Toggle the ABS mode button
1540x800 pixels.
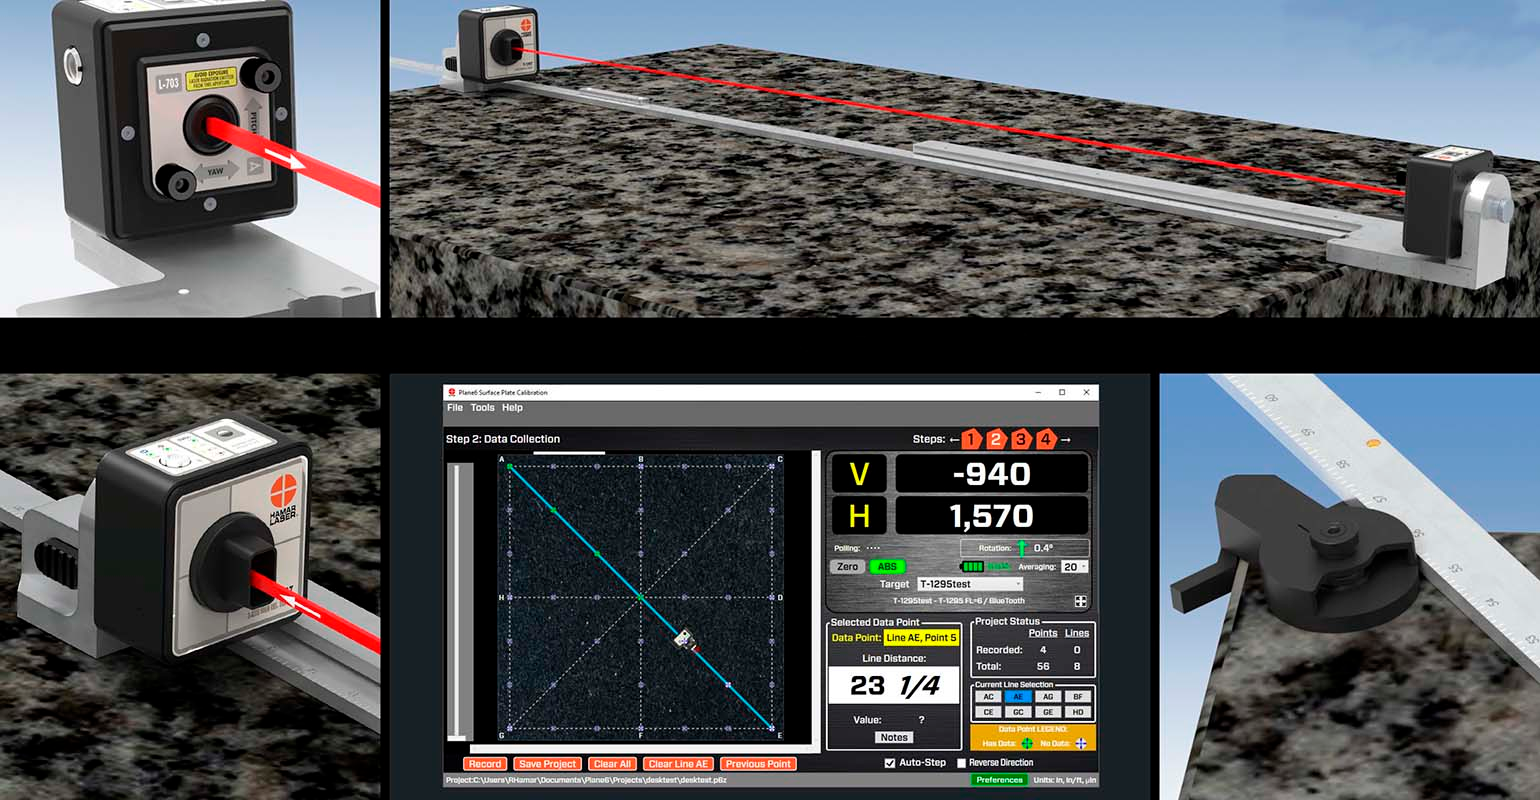[887, 566]
